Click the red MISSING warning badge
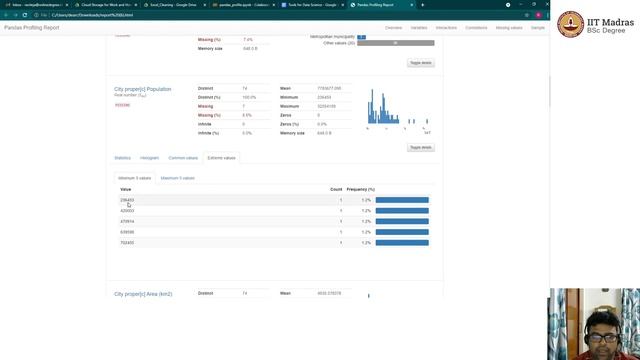 [122, 105]
